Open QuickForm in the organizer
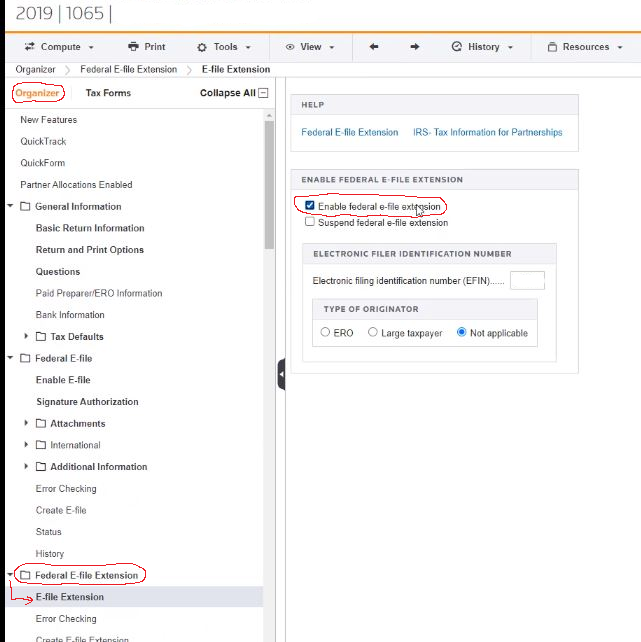The width and height of the screenshot is (641, 642). tap(43, 163)
